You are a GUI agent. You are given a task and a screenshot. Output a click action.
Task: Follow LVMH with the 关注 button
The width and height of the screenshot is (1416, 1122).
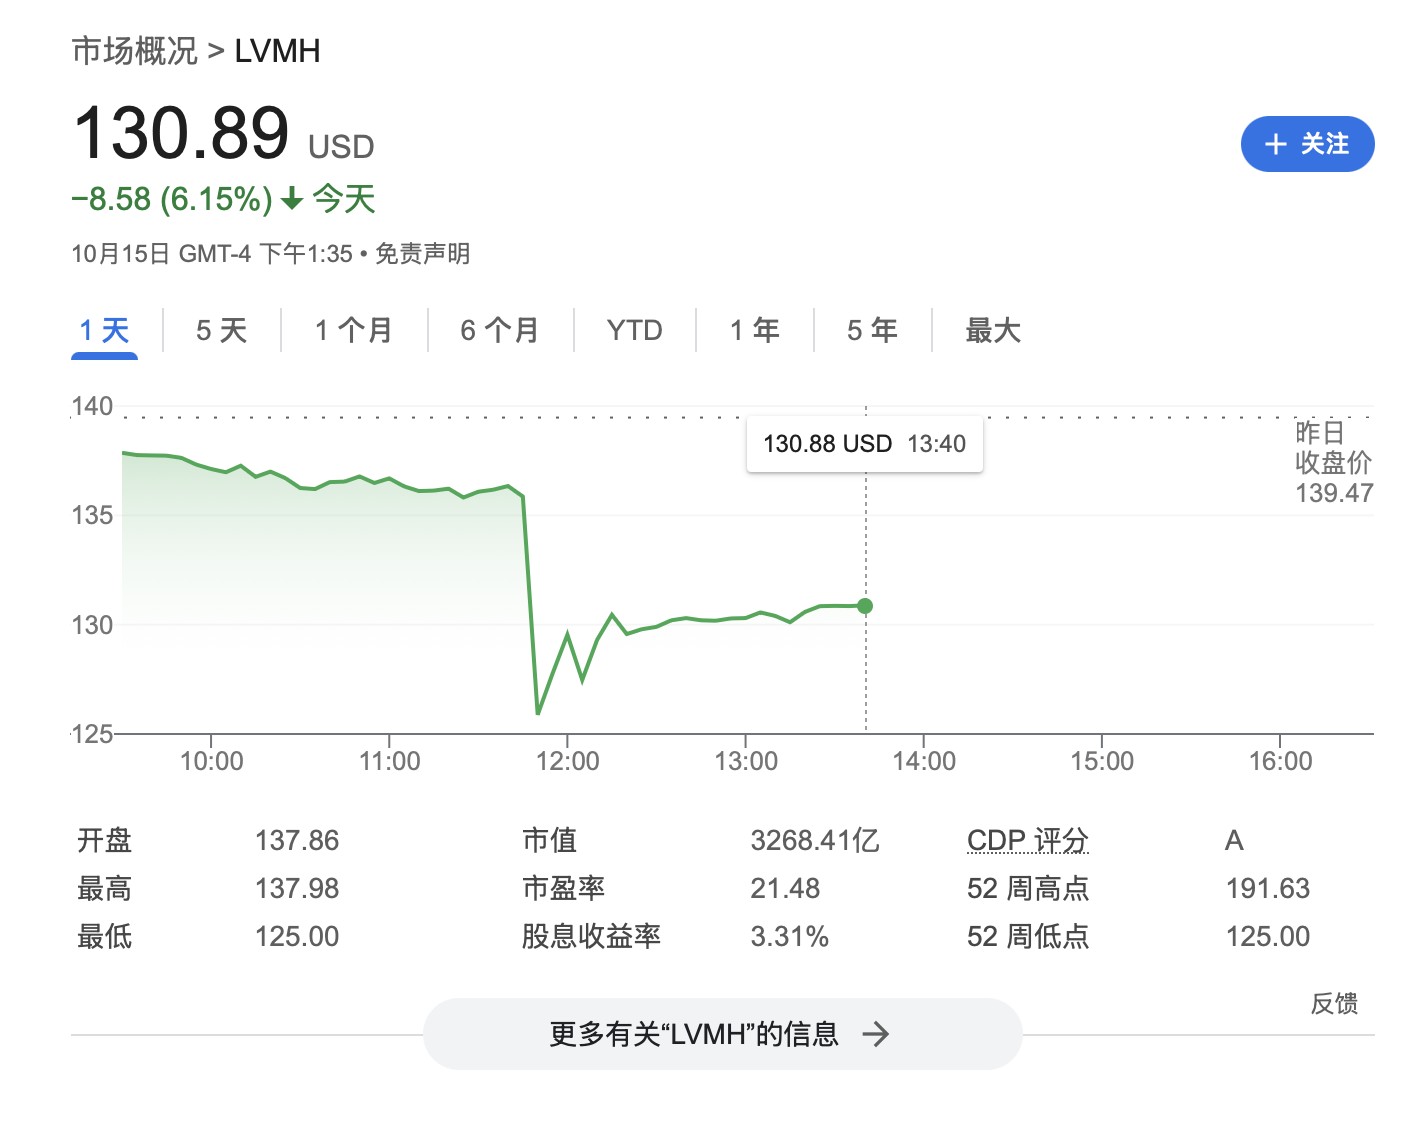(1307, 144)
